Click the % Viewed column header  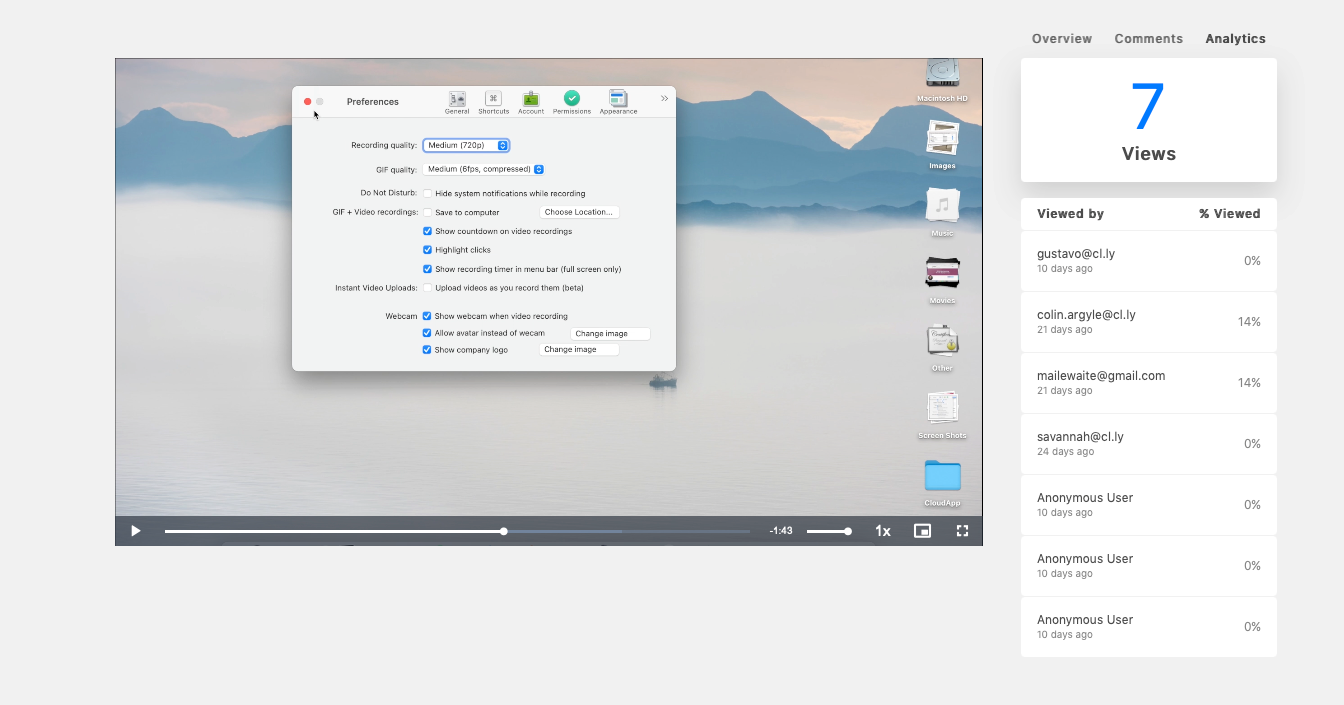click(x=1230, y=214)
